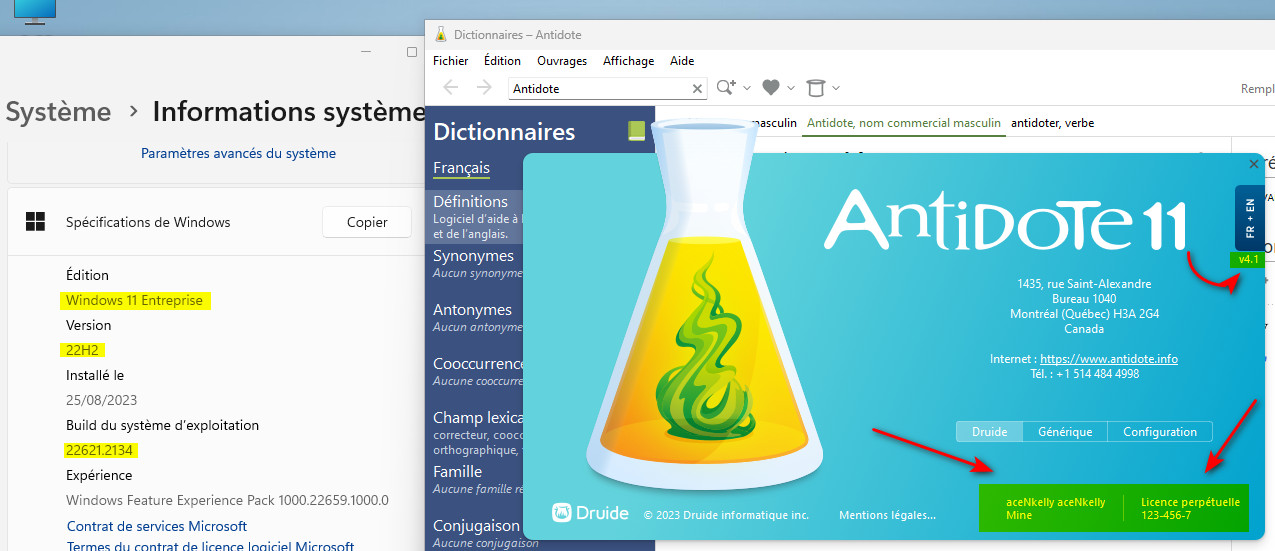The image size is (1275, 551).
Task: Click the magnifier-plus search icon
Action: [726, 88]
